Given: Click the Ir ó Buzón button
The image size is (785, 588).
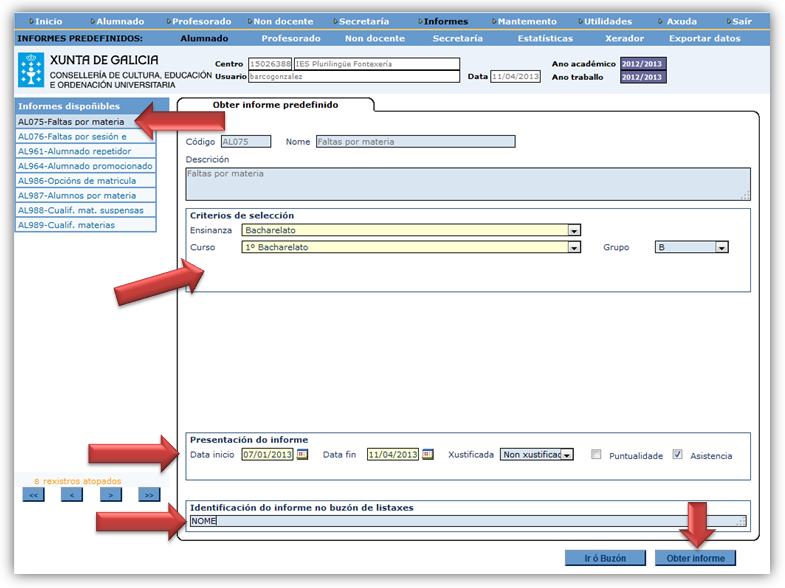Looking at the screenshot, I should [x=603, y=557].
